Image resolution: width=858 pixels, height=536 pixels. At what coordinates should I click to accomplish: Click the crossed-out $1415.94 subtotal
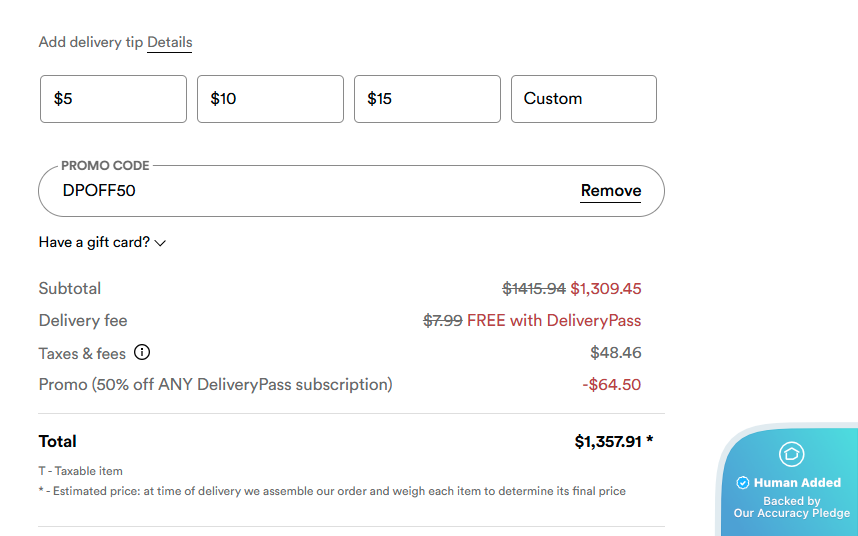(x=533, y=289)
